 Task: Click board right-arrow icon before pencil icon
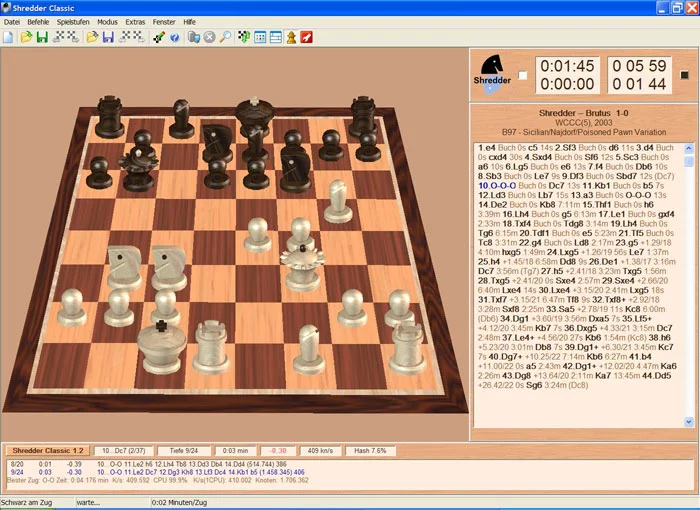click(x=138, y=37)
